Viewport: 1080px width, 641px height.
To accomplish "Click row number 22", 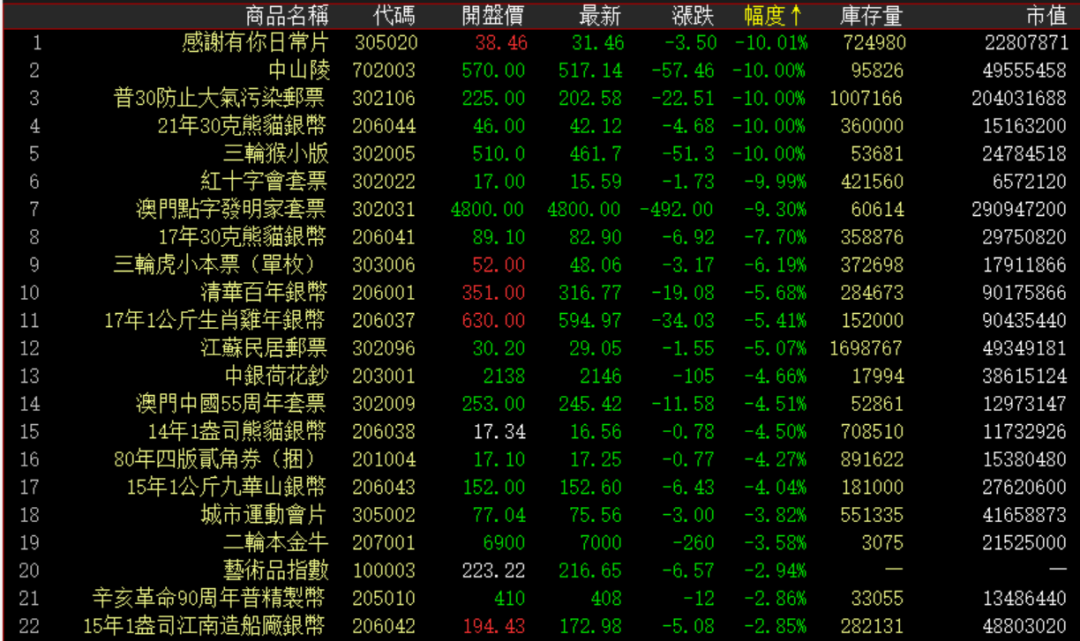I will coord(29,626).
